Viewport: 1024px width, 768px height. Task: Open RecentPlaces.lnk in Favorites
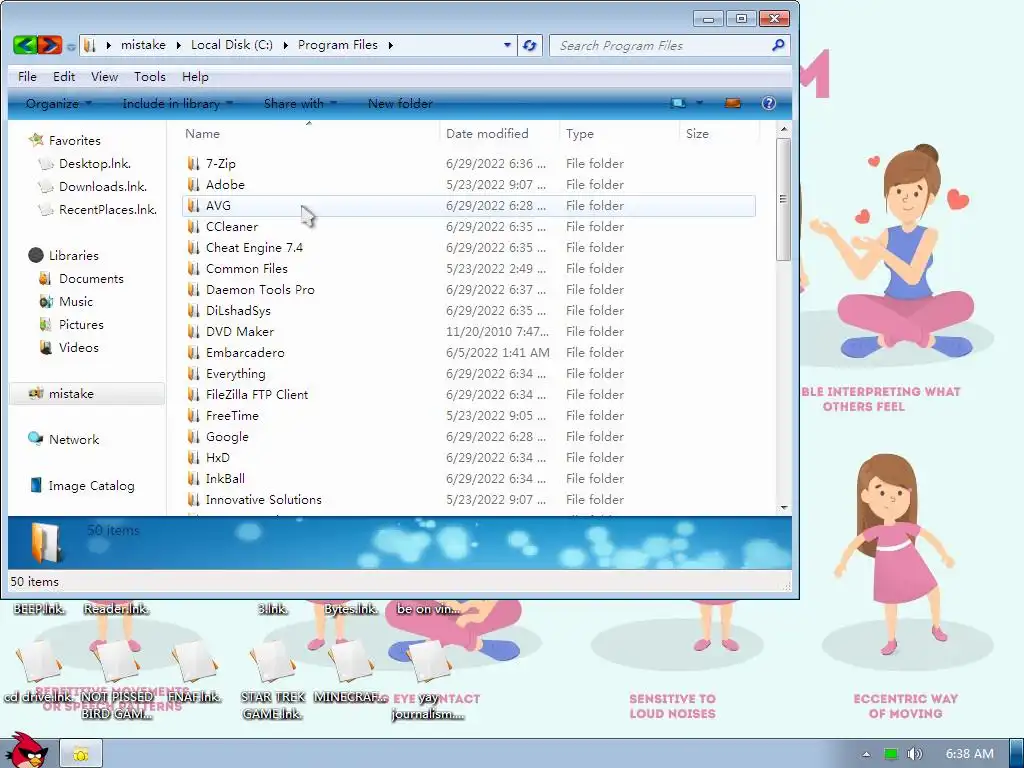108,209
